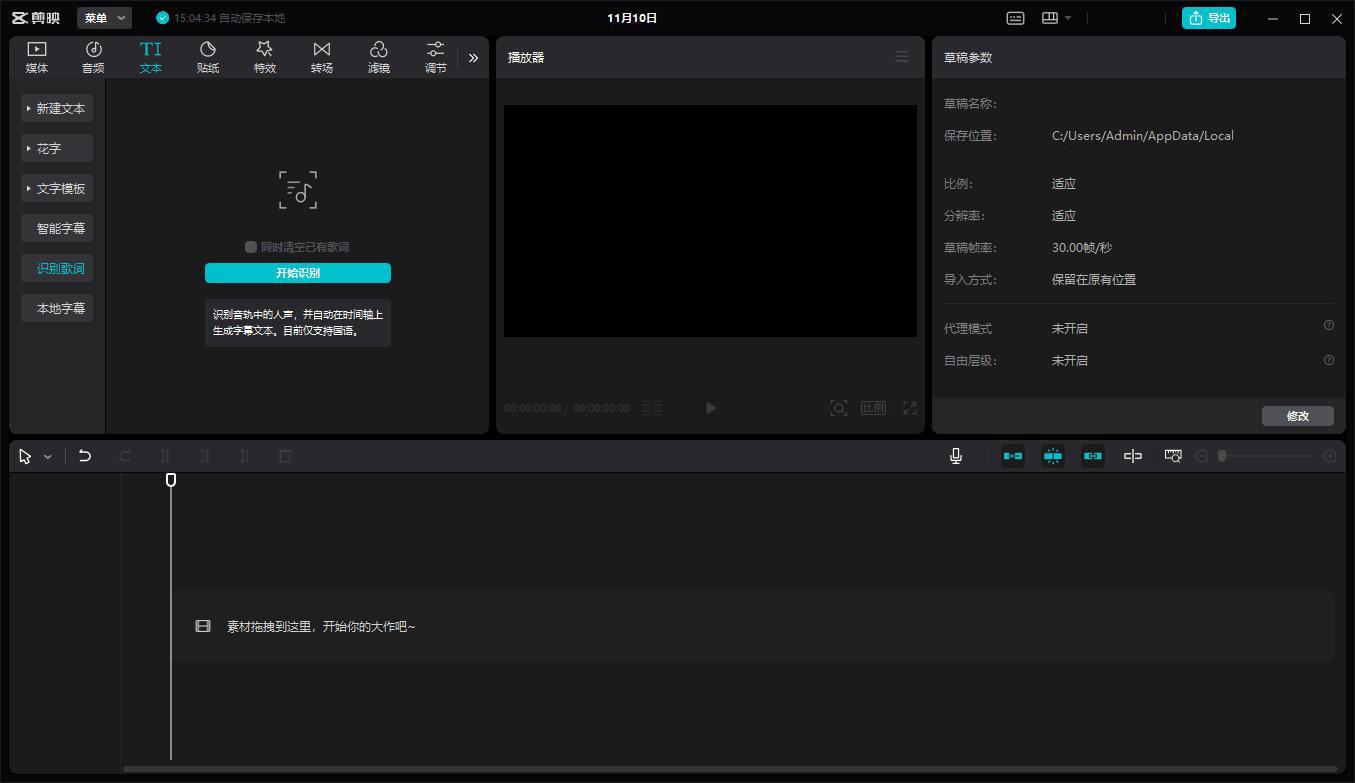Screen dimensions: 1355x783
Task: Toggle auto-snap on the timeline
Action: tap(1053, 456)
